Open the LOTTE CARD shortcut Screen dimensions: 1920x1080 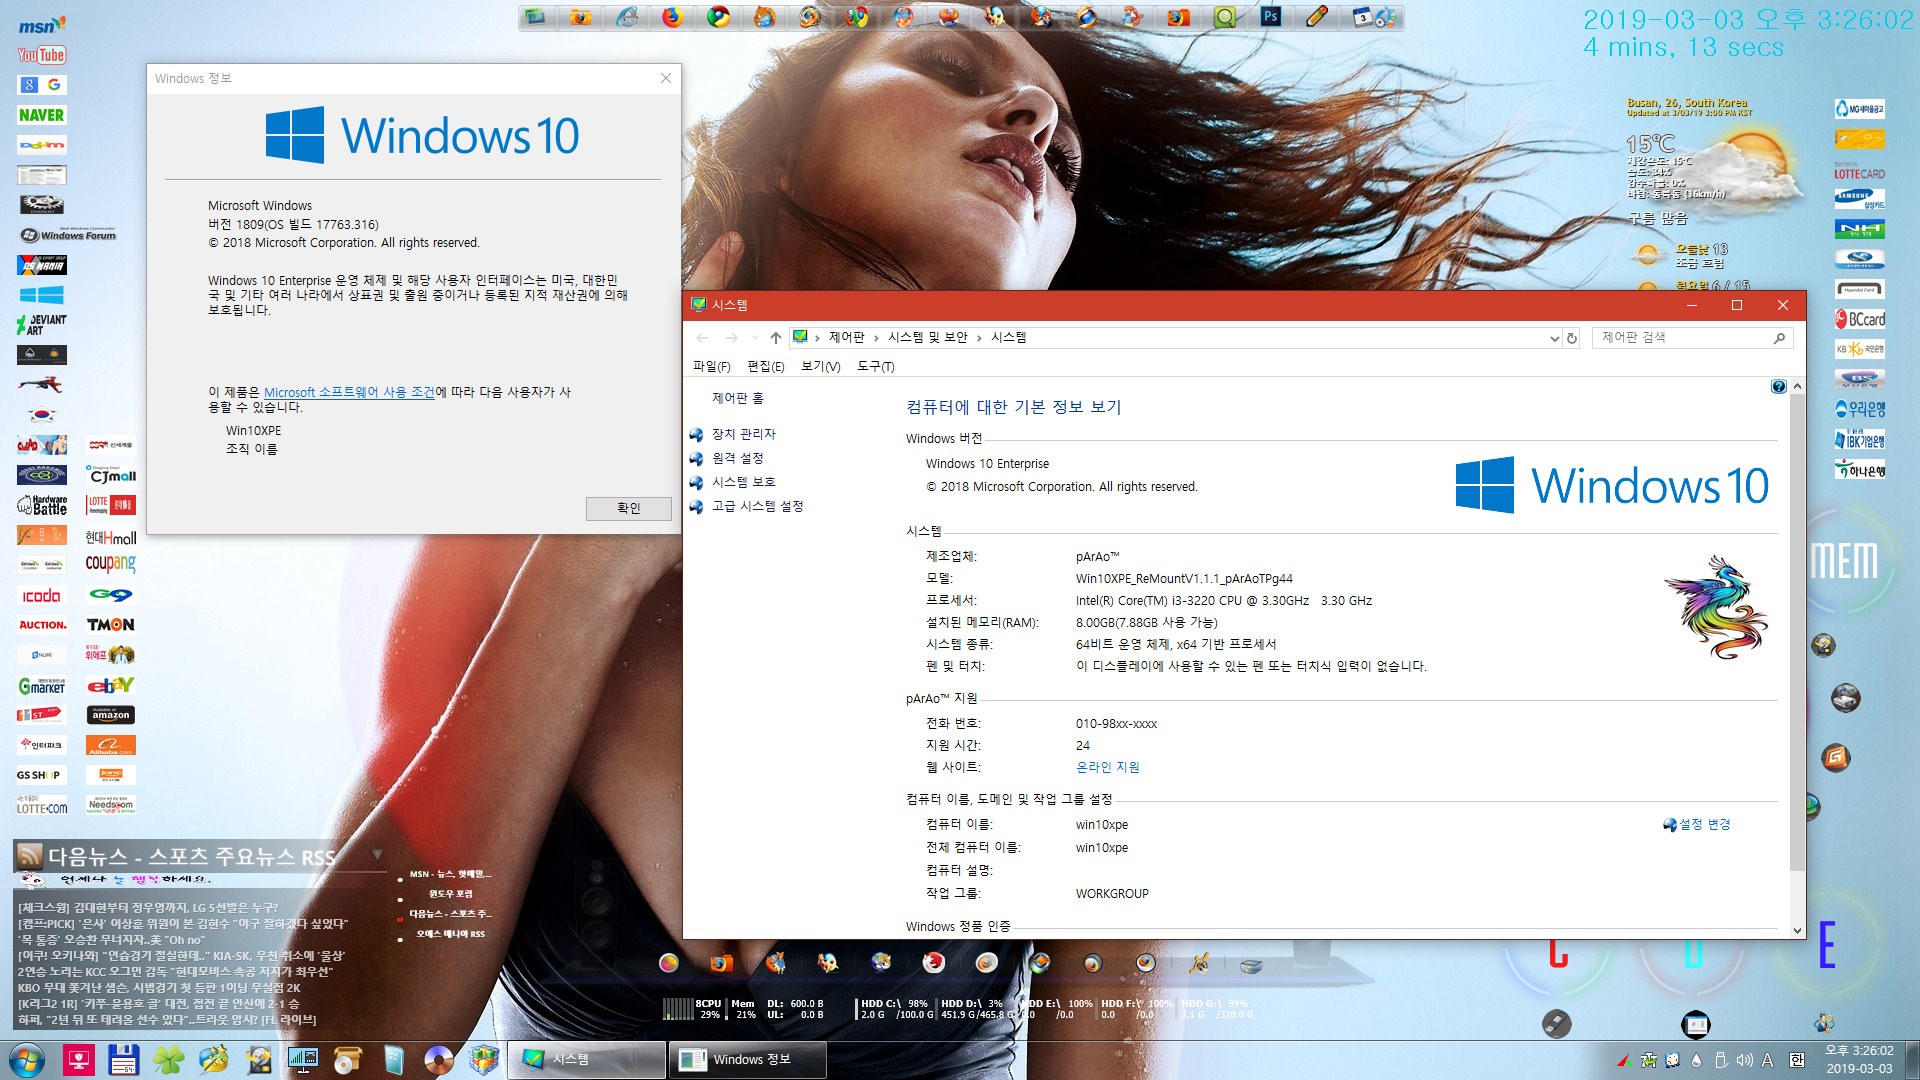click(x=1860, y=170)
